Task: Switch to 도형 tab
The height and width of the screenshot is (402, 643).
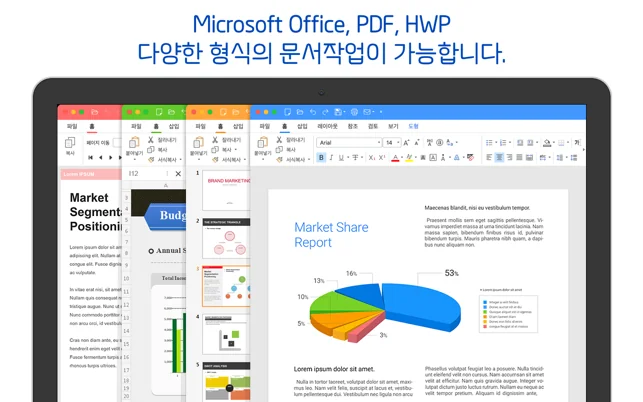Action: 413,126
